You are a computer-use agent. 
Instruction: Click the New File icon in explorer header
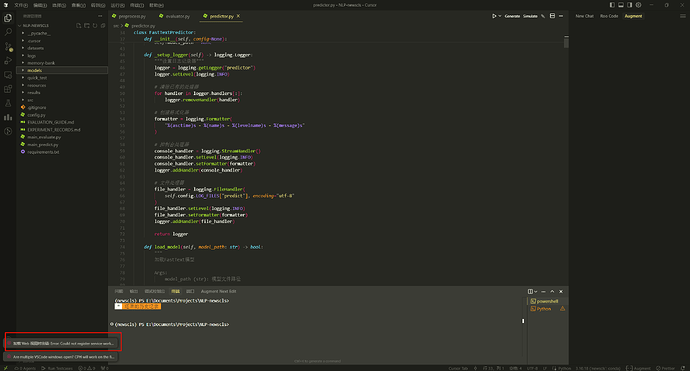point(78,26)
